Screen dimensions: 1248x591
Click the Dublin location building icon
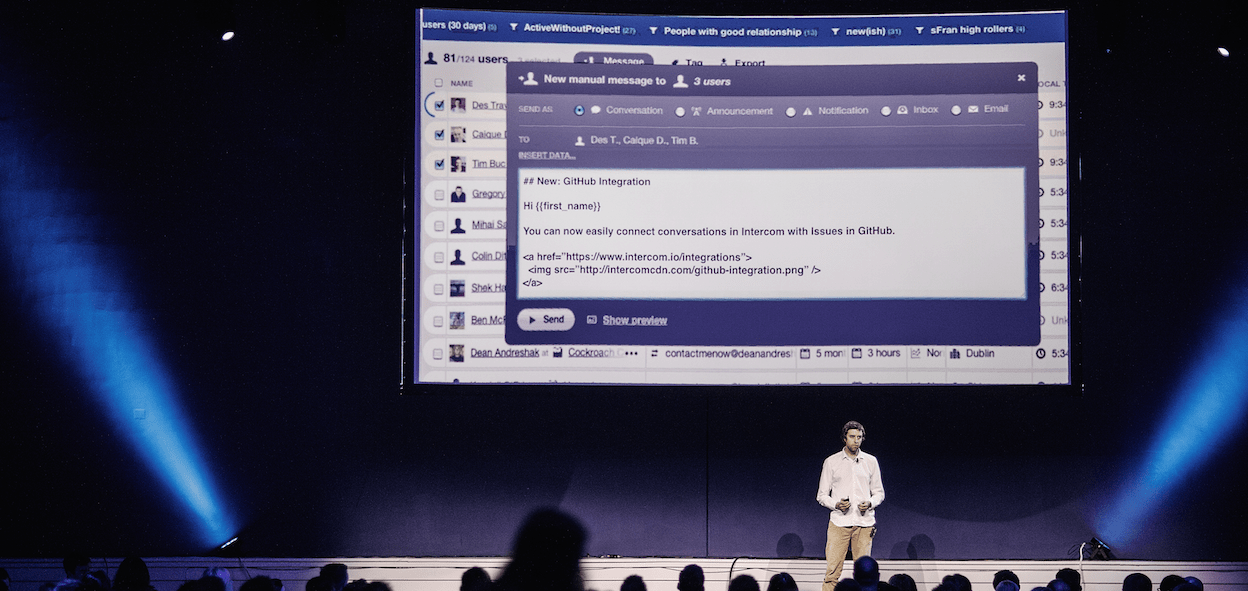[x=955, y=353]
